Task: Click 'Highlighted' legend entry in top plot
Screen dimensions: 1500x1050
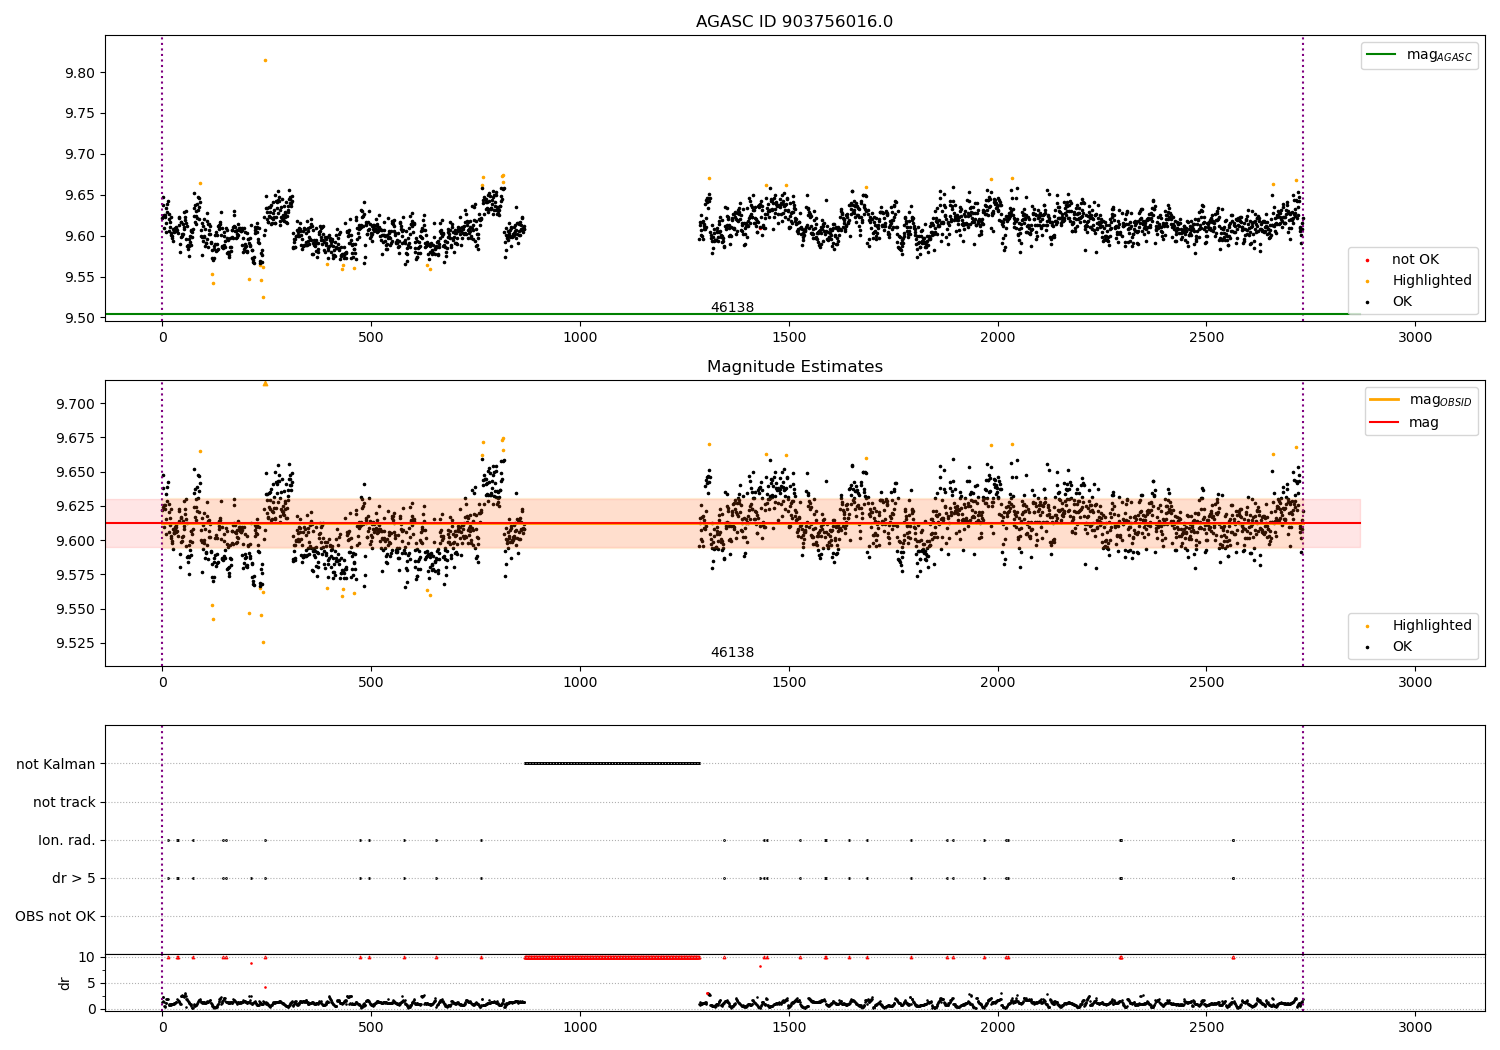Action: [1432, 281]
